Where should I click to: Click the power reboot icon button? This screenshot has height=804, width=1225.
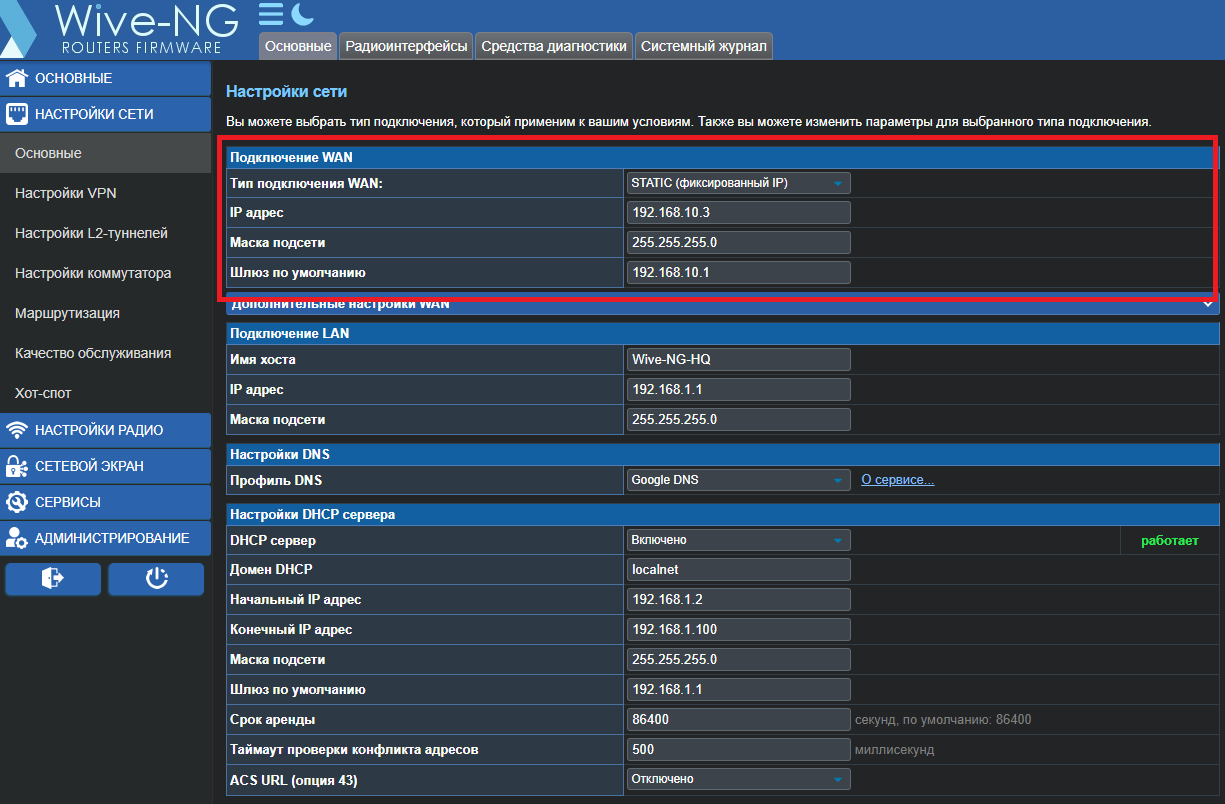[x=156, y=578]
